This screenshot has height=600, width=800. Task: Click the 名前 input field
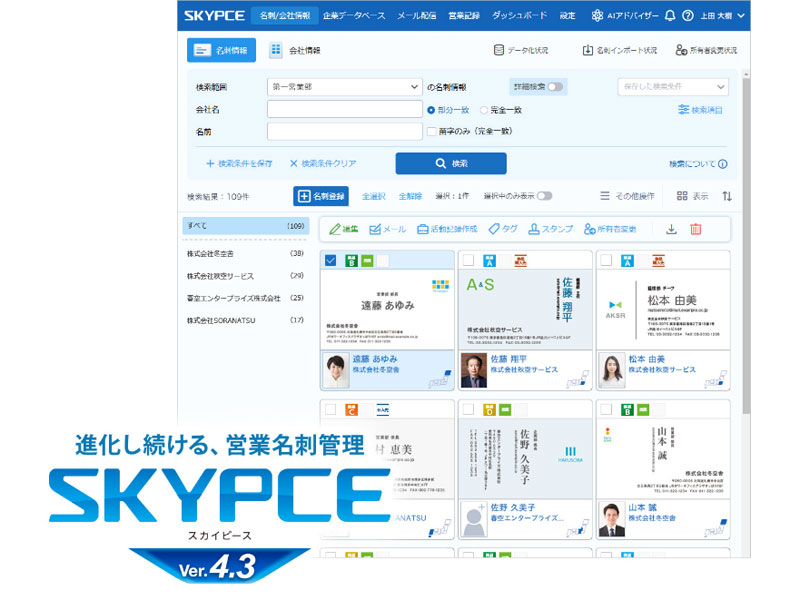pos(344,132)
